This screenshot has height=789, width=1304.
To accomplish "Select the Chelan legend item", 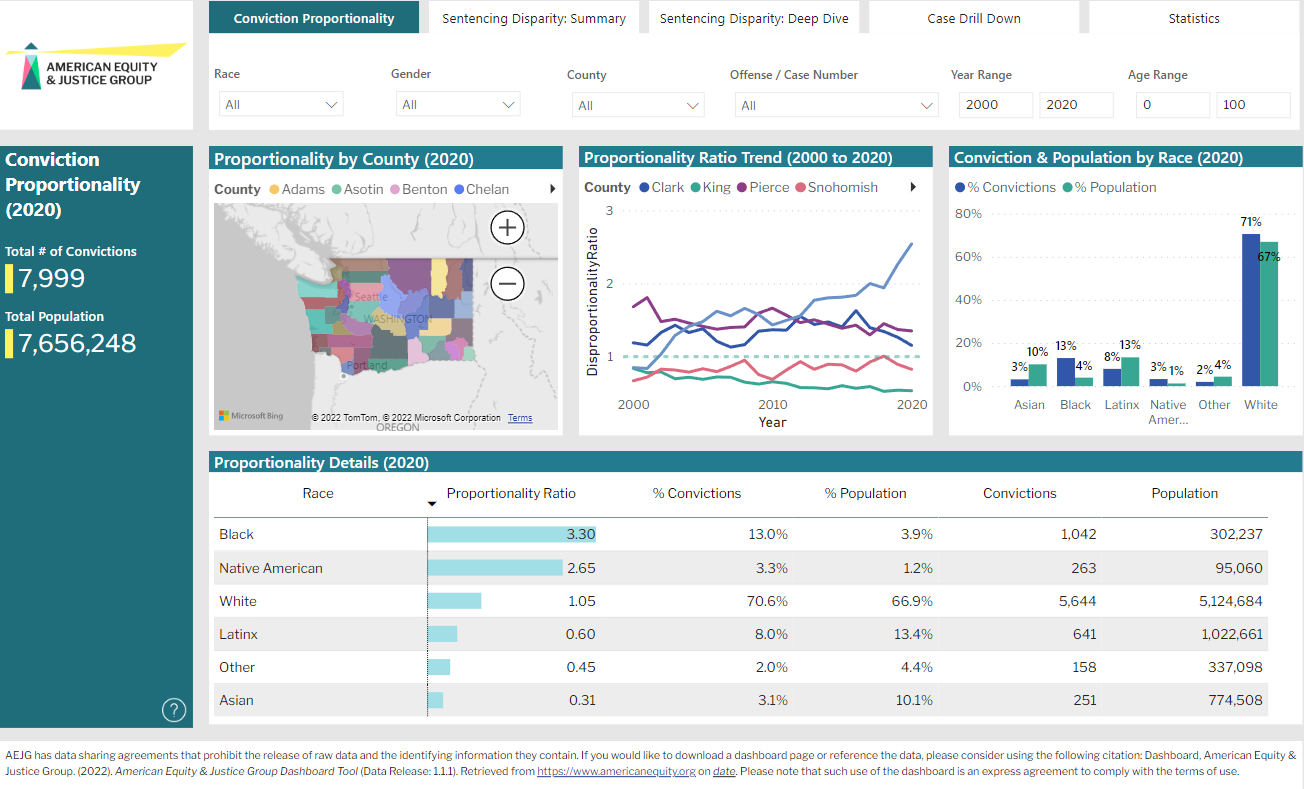I will click(x=481, y=189).
